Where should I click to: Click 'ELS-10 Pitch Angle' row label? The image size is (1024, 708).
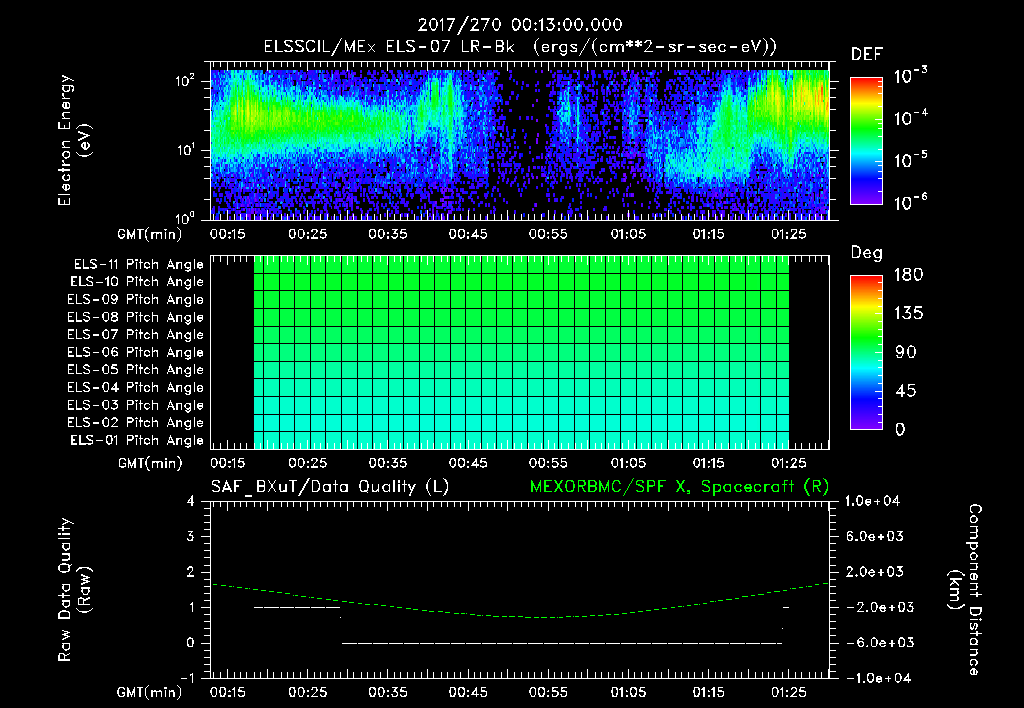pyautogui.click(x=137, y=282)
